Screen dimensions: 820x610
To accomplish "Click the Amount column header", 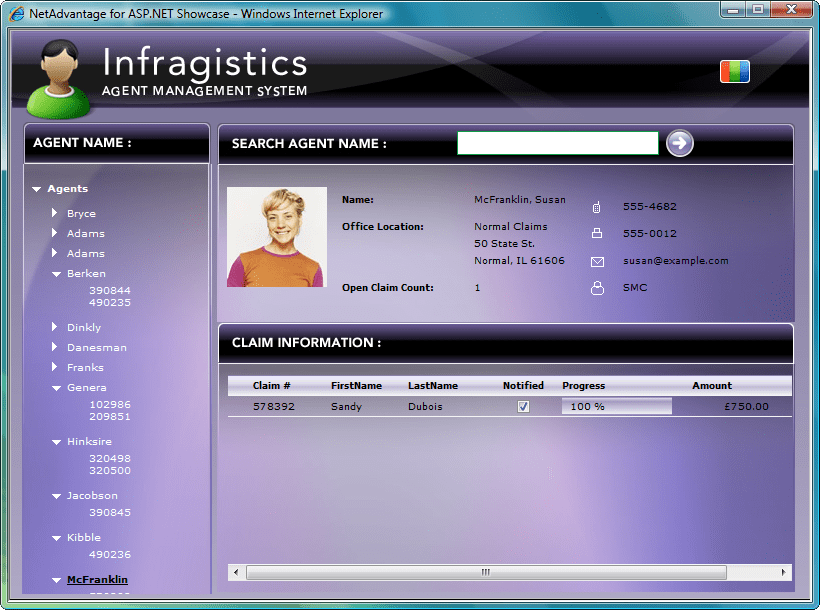I will click(711, 385).
